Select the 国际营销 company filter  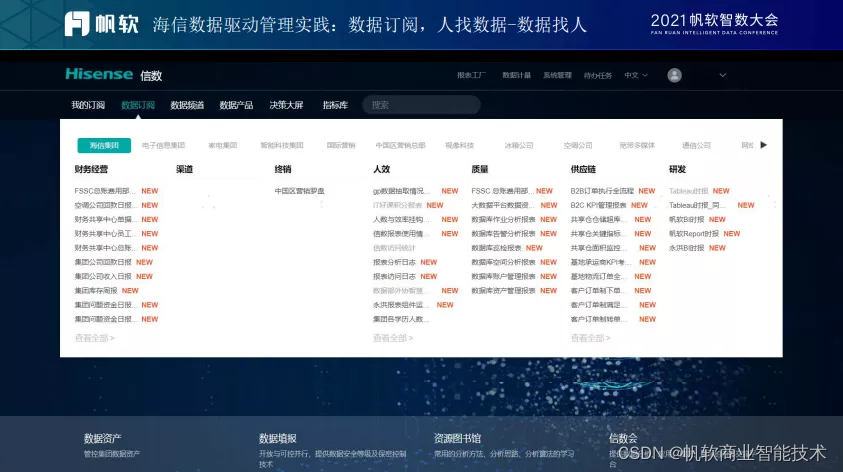point(341,145)
